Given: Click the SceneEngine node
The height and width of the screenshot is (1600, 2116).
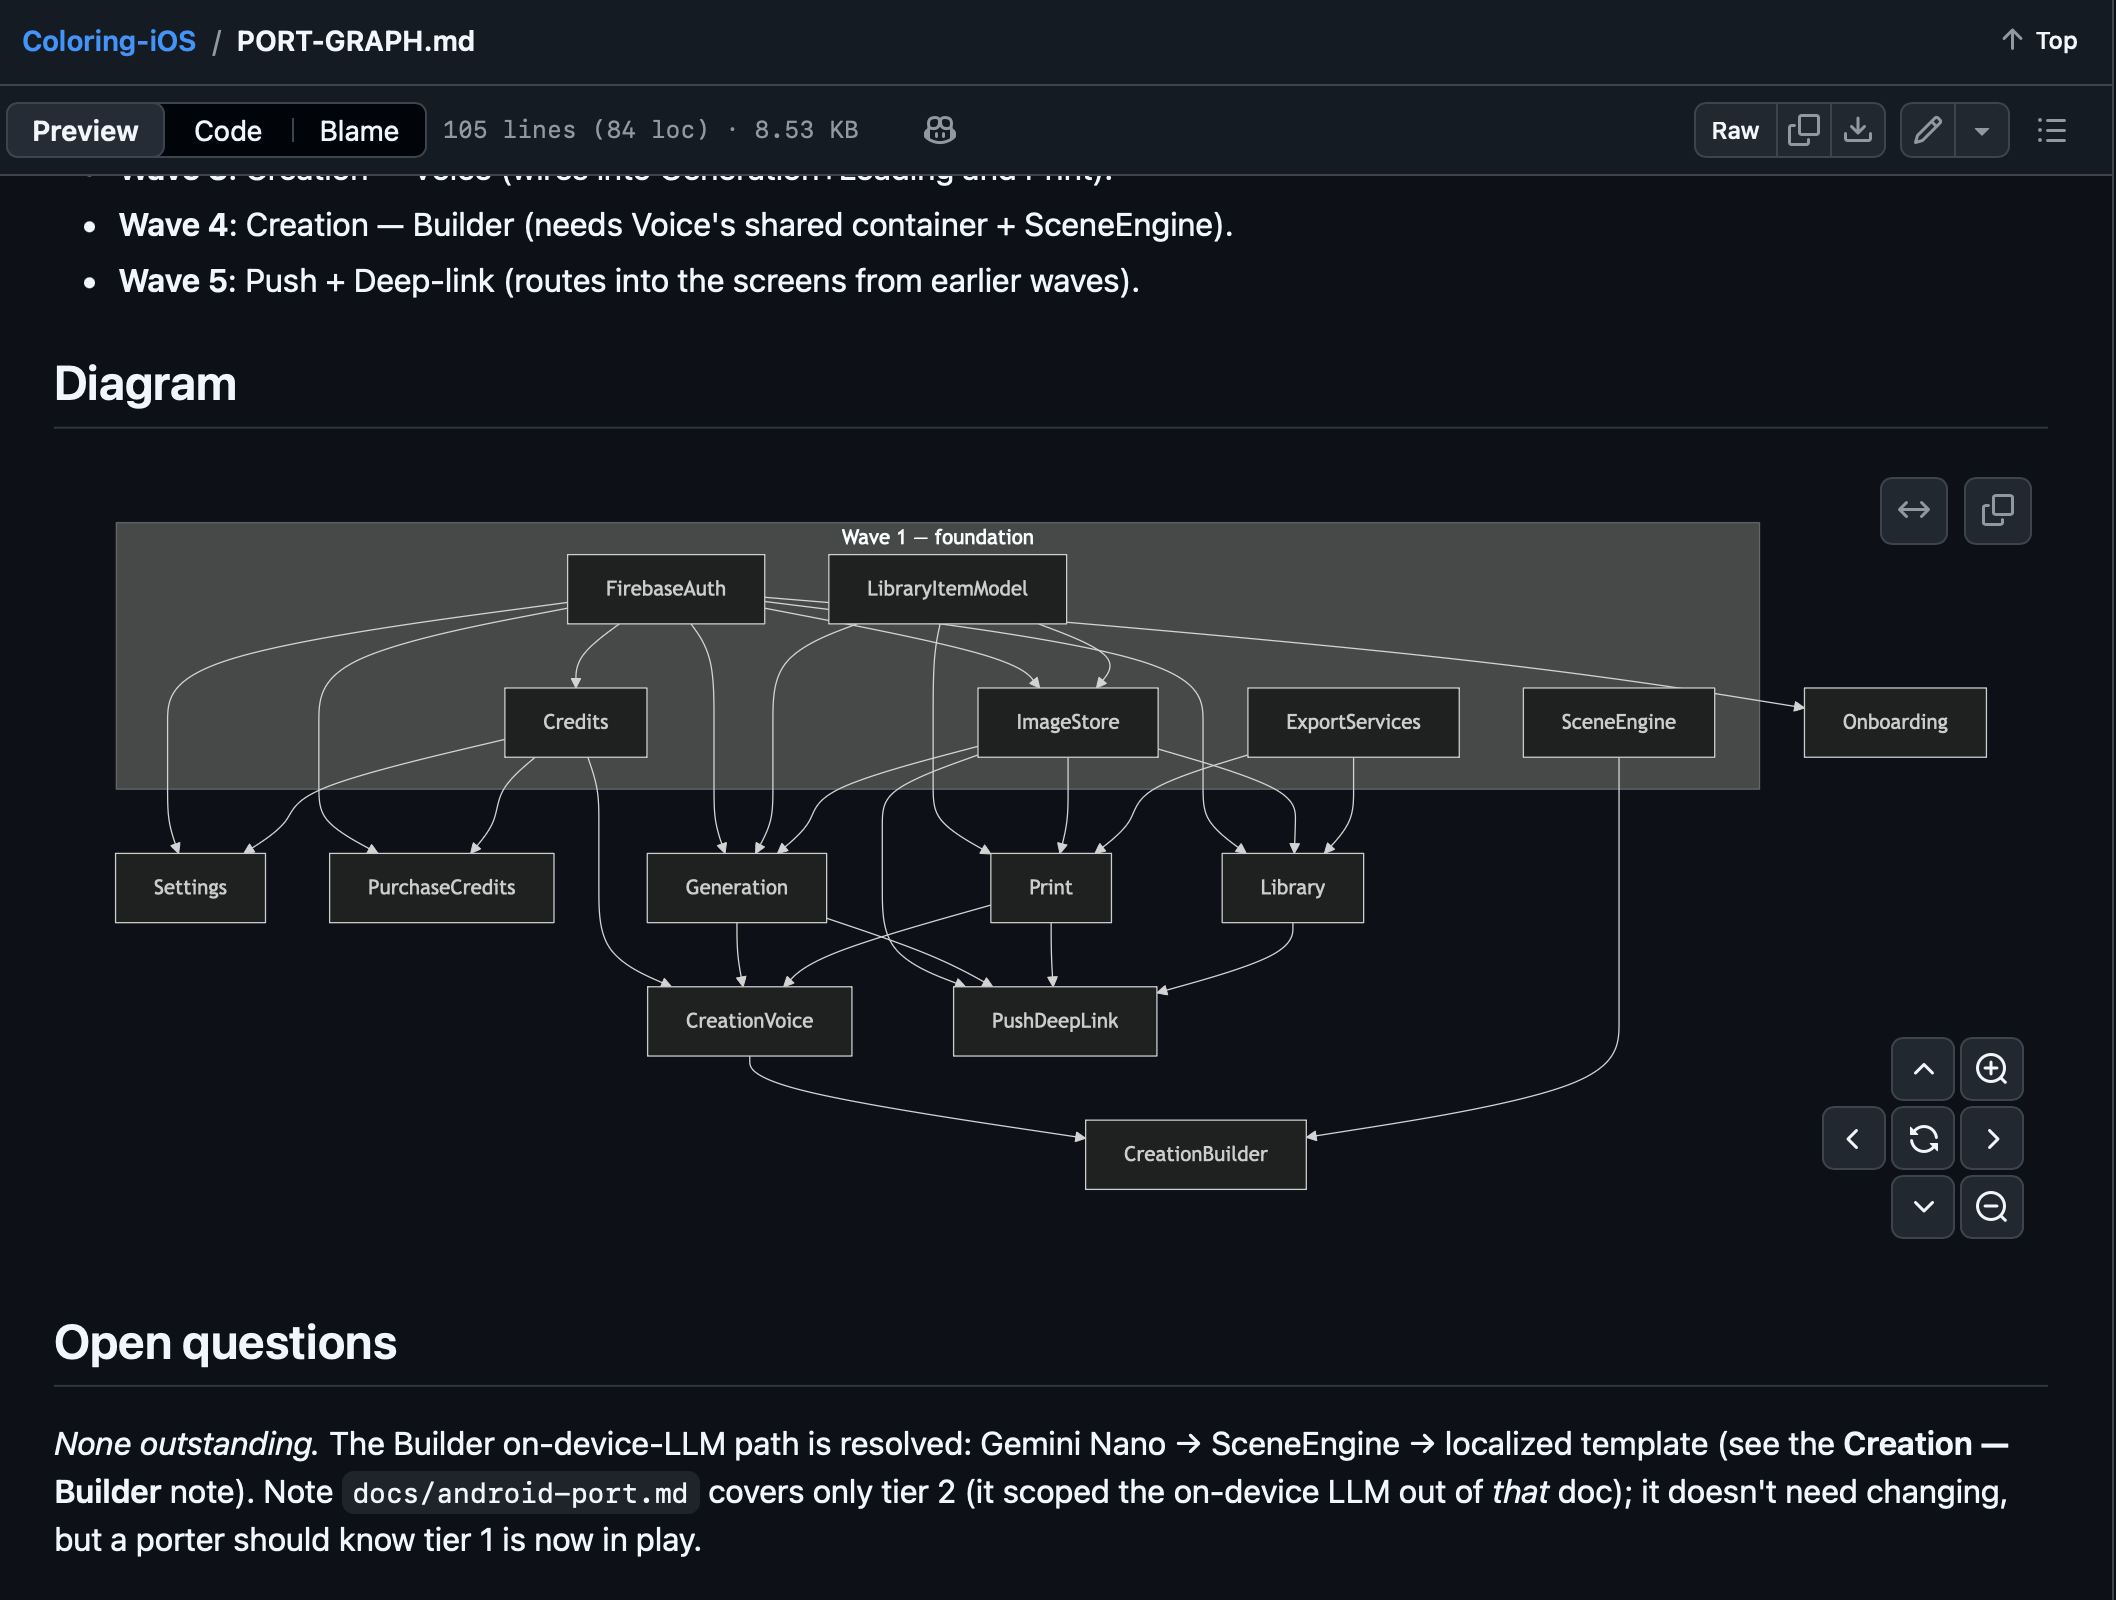Looking at the screenshot, I should [x=1619, y=722].
